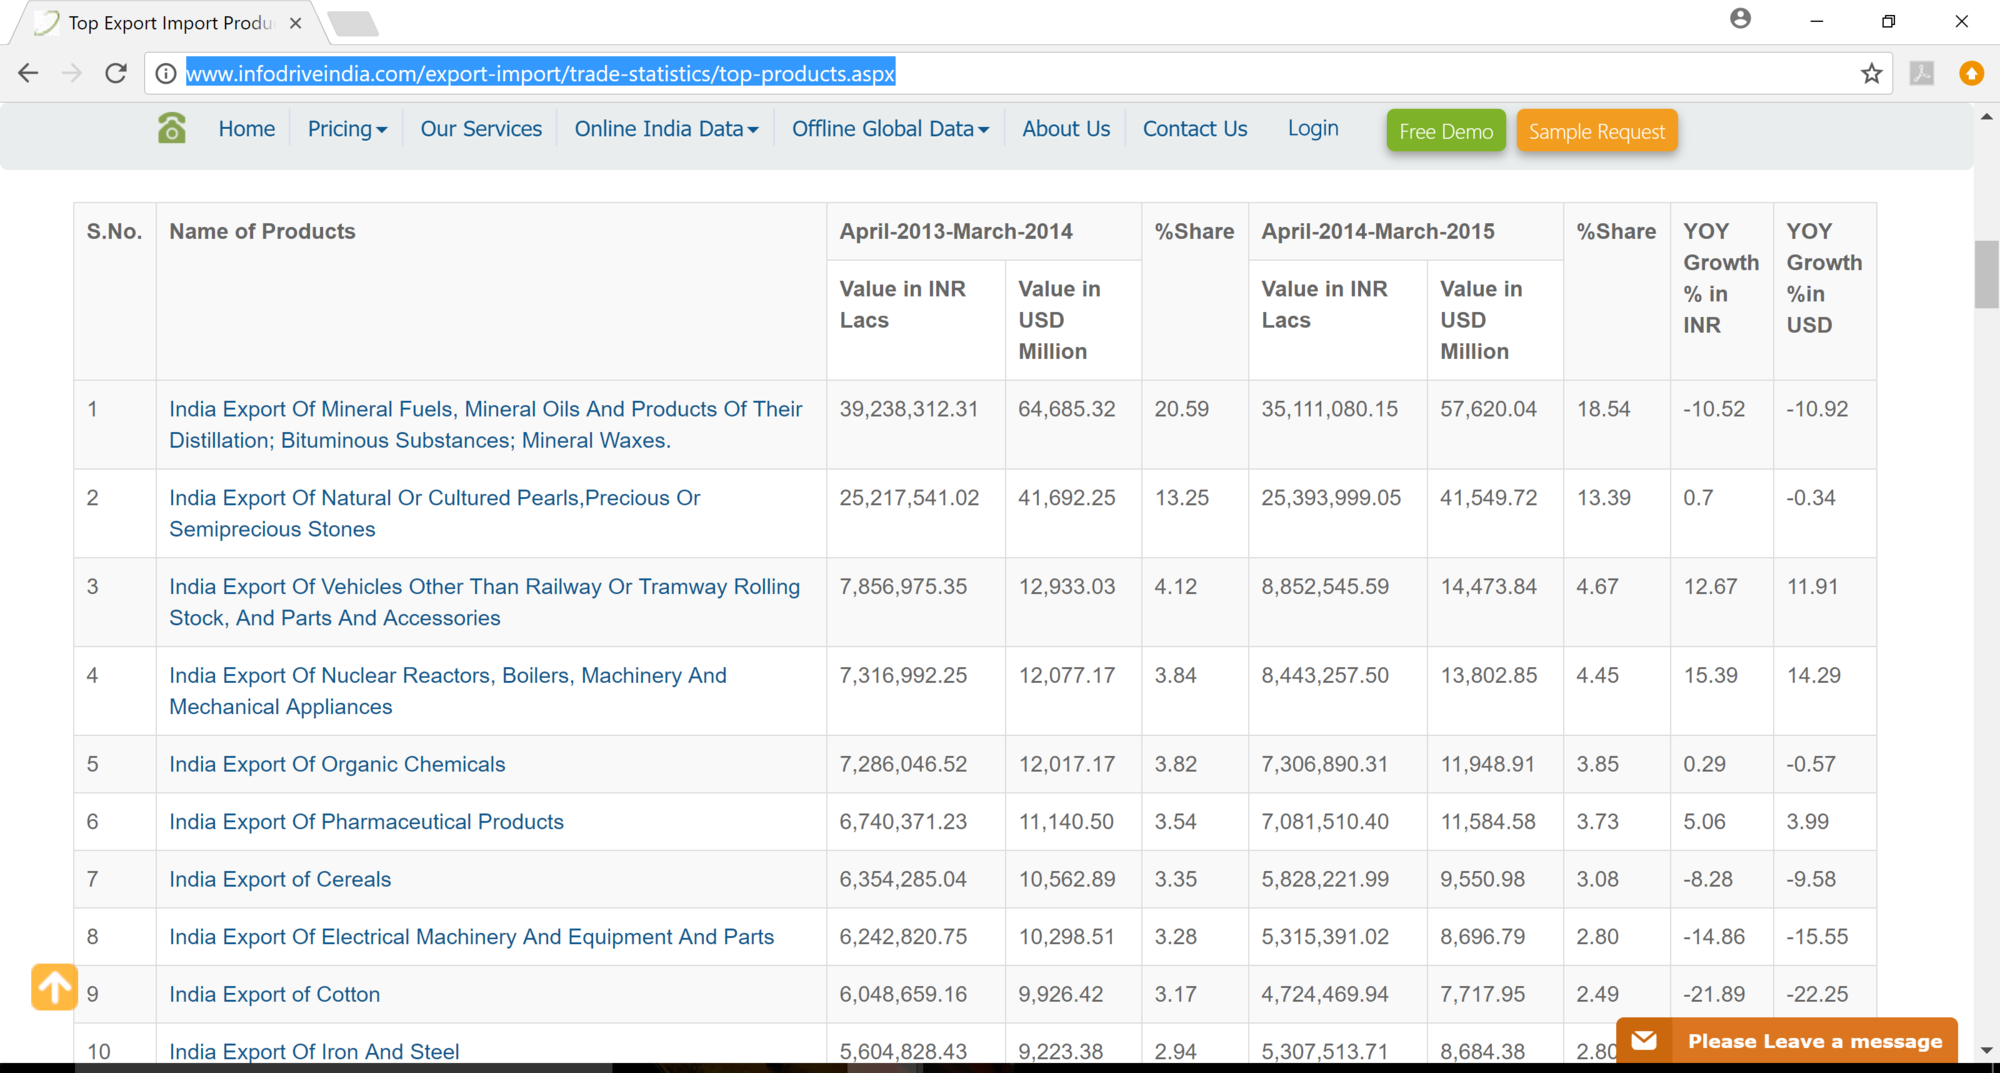Bookmark this page with the star icon
Image resolution: width=2000 pixels, height=1073 pixels.
[1871, 73]
